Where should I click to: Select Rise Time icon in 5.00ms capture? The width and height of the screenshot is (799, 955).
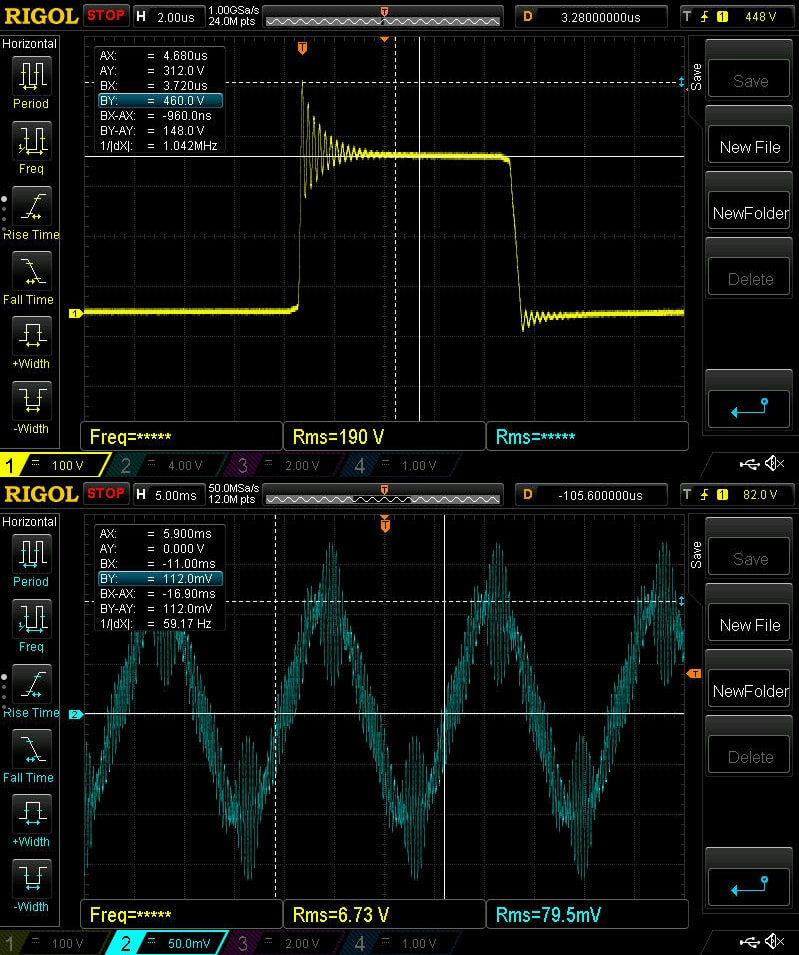(32, 685)
